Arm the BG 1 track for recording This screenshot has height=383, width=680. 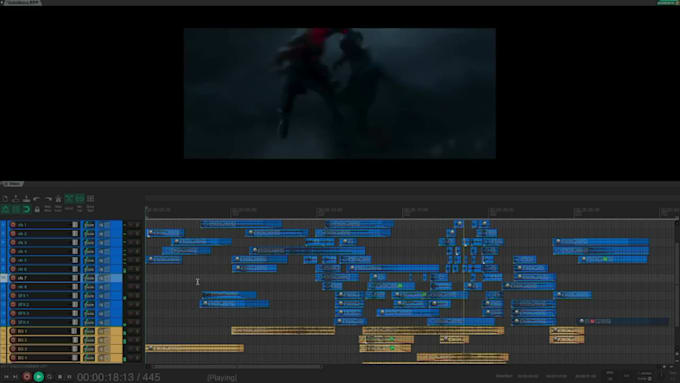(x=13, y=331)
